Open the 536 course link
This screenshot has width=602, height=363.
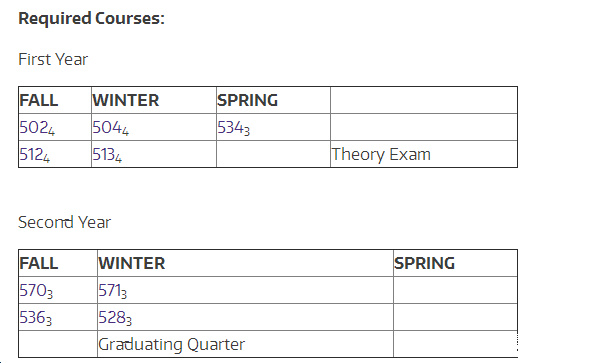point(33,317)
